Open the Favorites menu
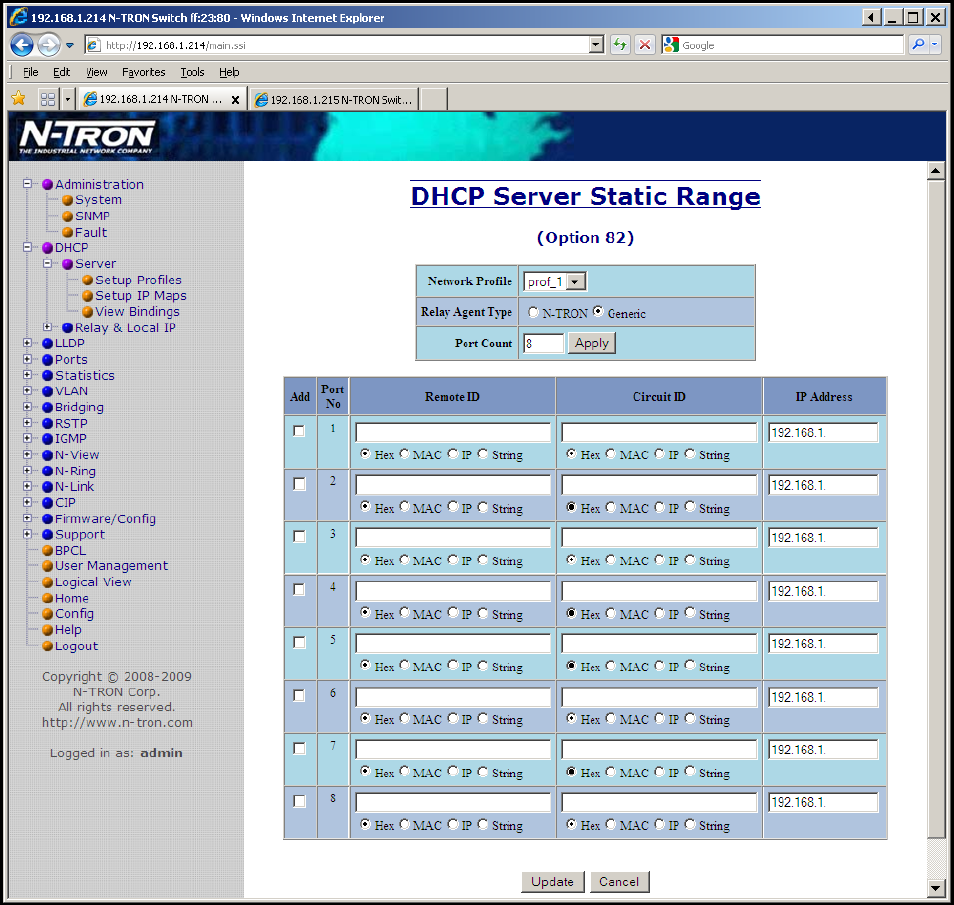Viewport: 954px width, 905px height. click(143, 72)
